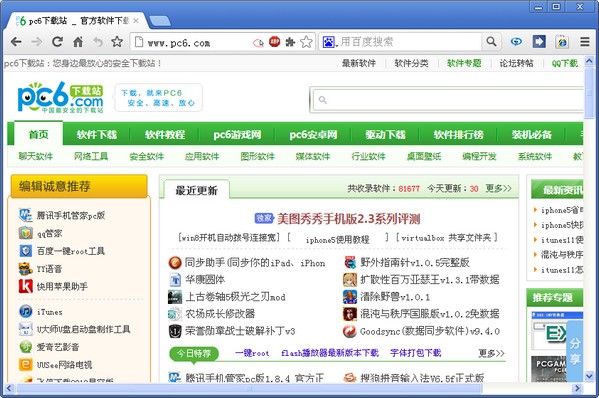Open the 软件排行榜 navigation tab

point(458,134)
